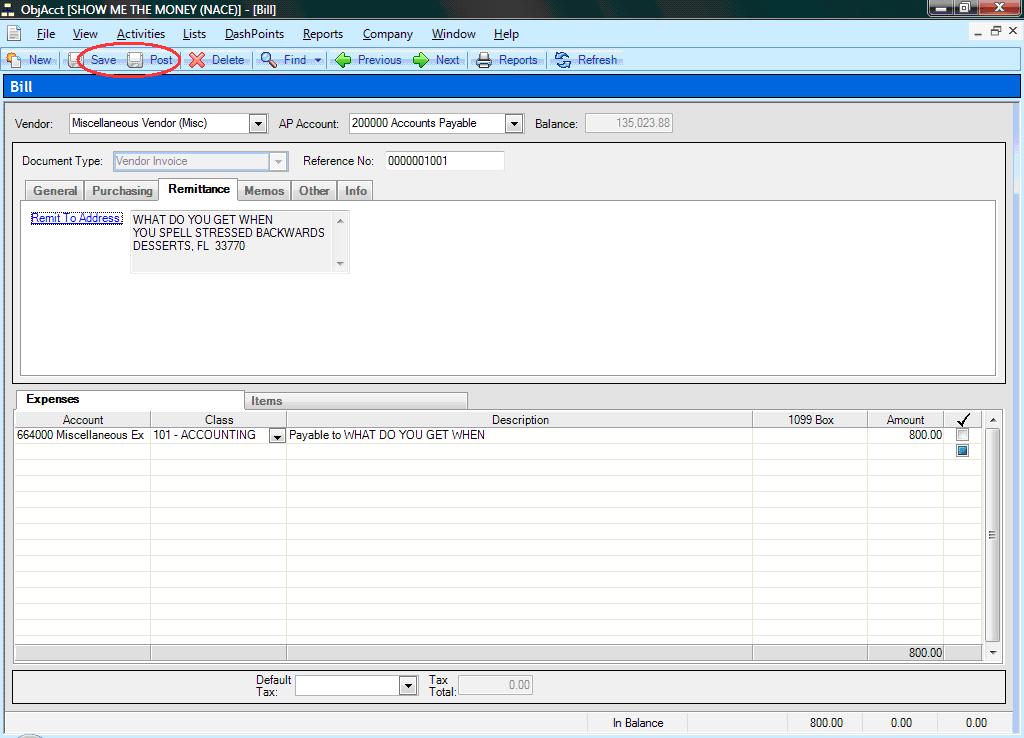Viewport: 1024px width, 738px height.
Task: Go to Next record green arrow
Action: click(421, 60)
